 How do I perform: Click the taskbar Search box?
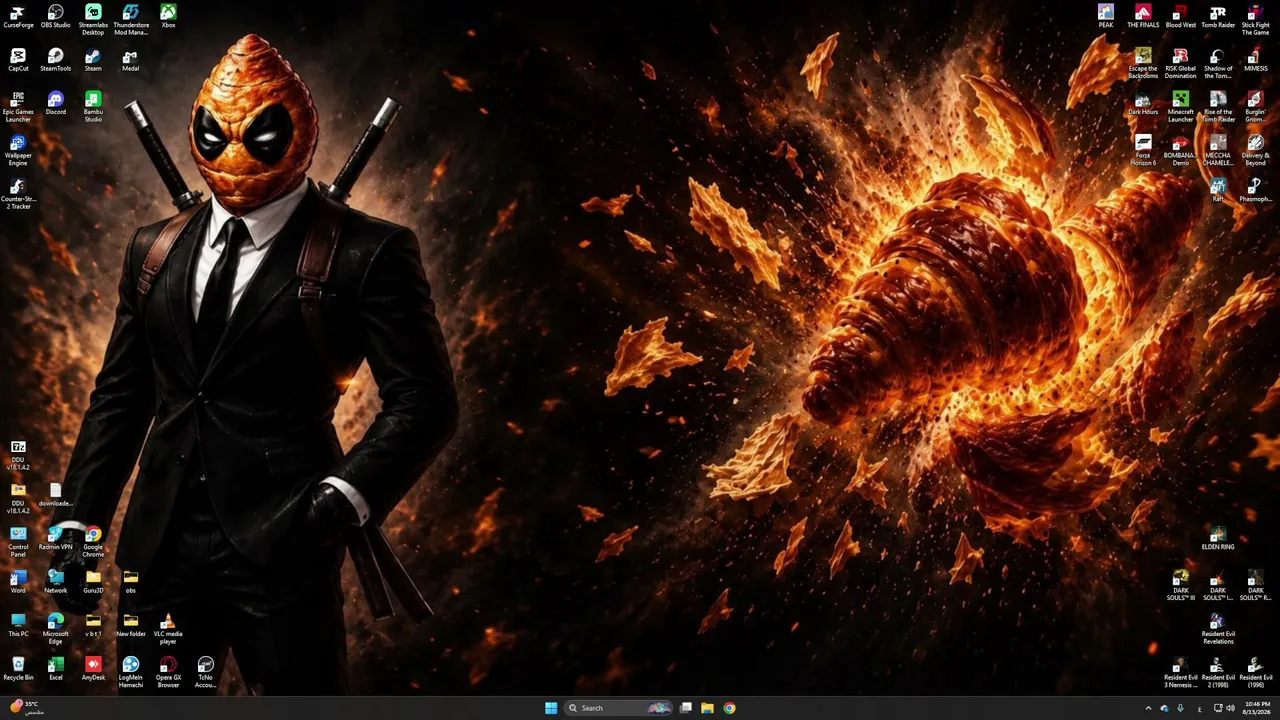(x=619, y=708)
